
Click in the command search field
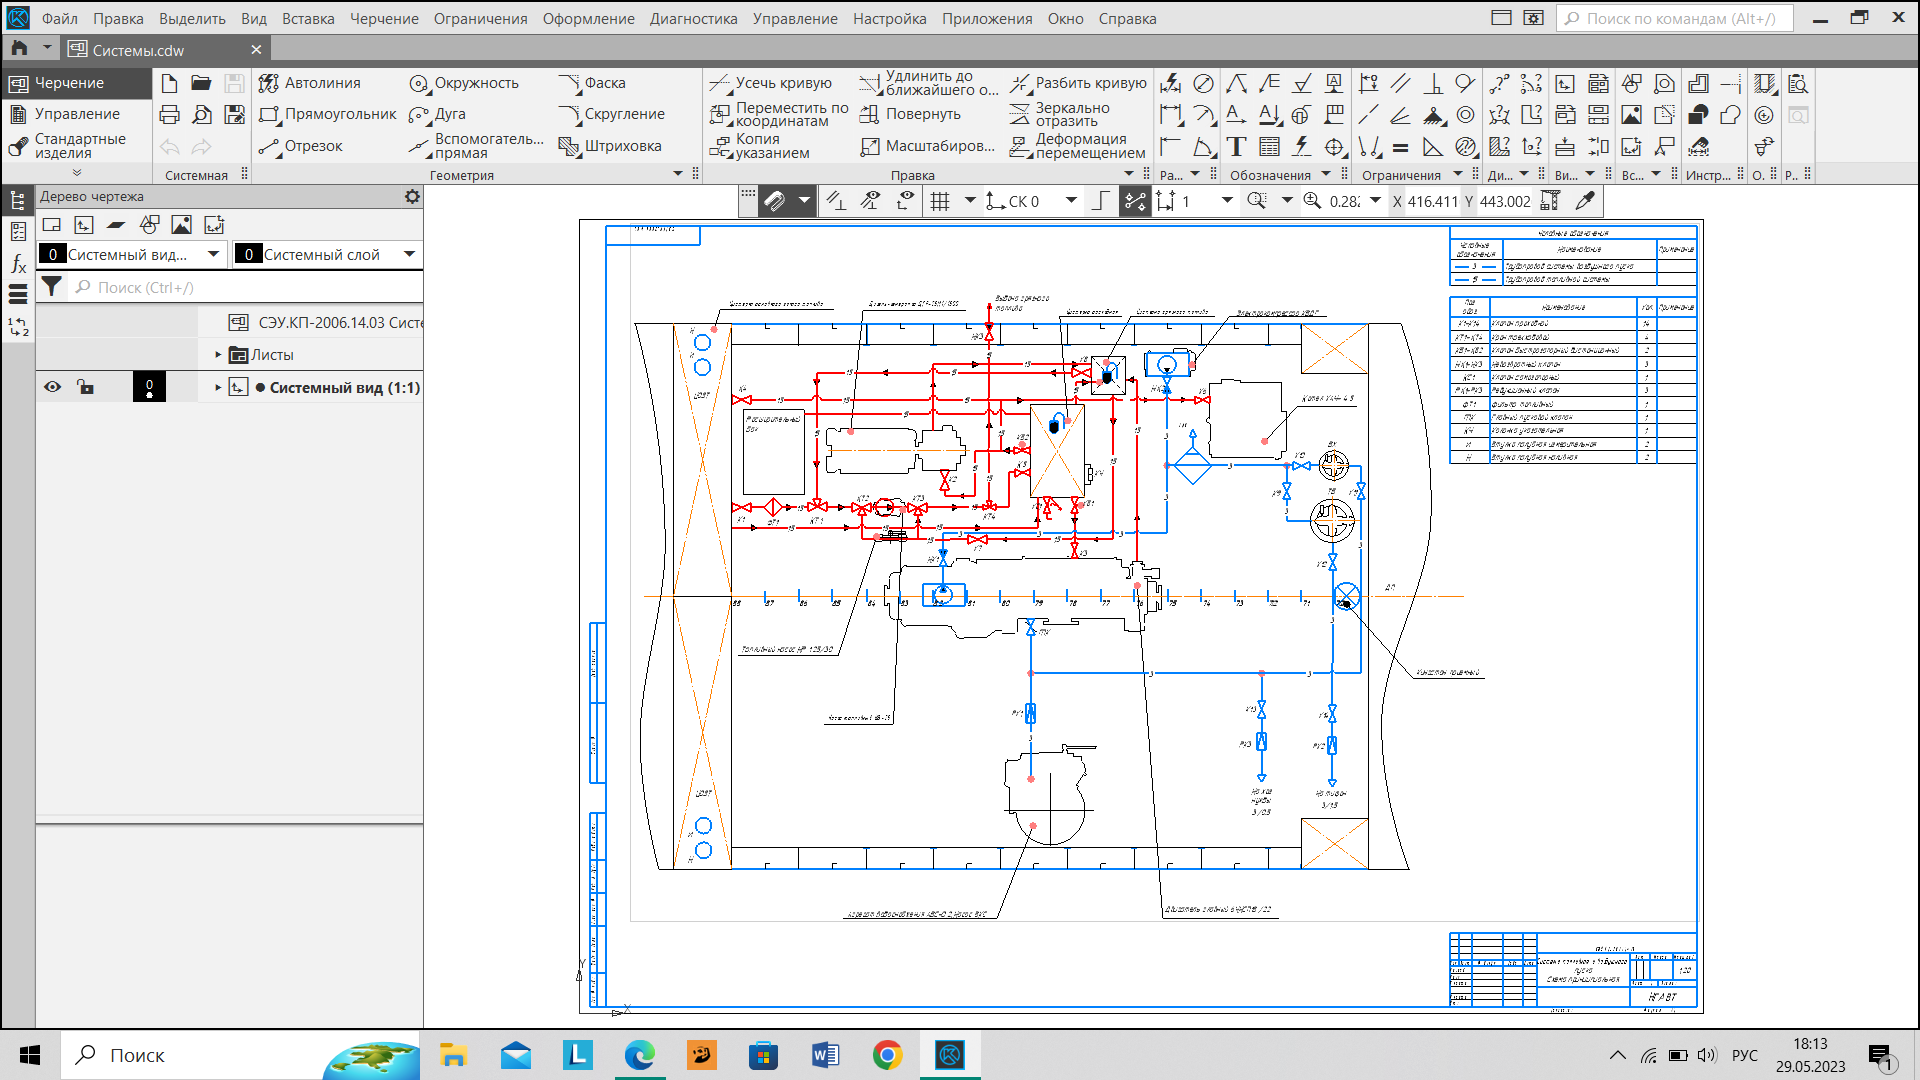pos(1674,19)
